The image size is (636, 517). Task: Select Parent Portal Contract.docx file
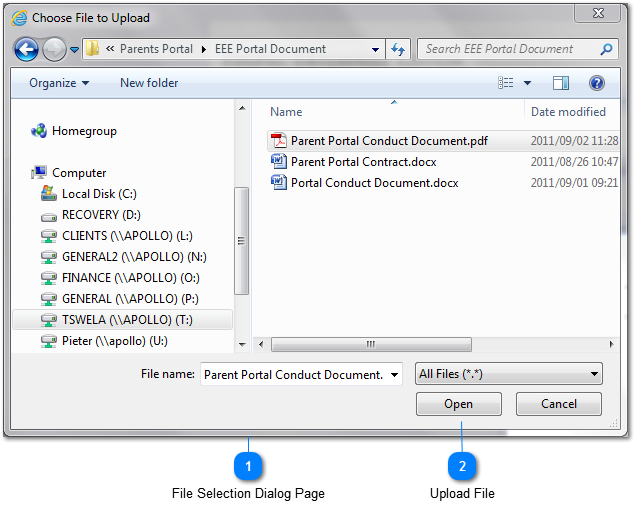[x=363, y=162]
